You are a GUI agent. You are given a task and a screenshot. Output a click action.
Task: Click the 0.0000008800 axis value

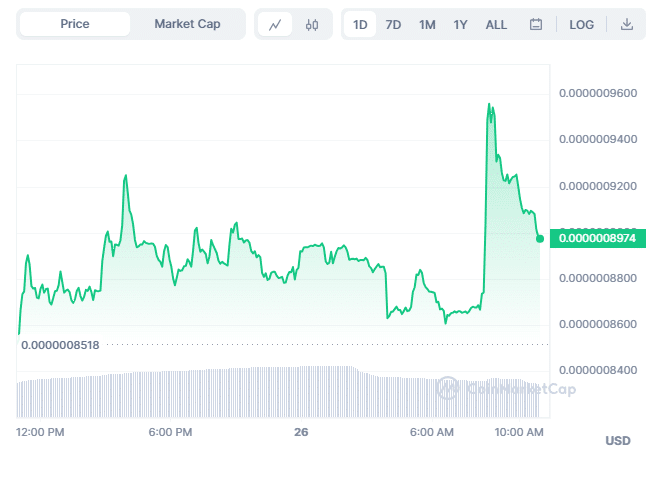click(x=598, y=278)
